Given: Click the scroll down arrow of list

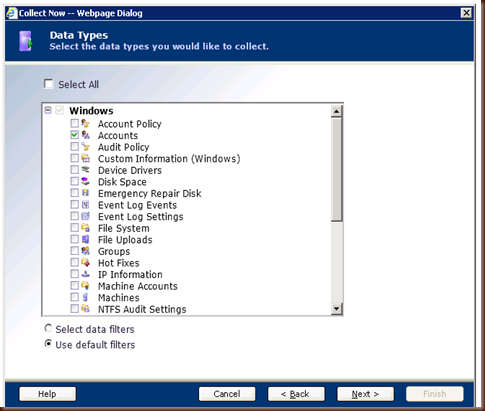Looking at the screenshot, I should click(x=336, y=308).
